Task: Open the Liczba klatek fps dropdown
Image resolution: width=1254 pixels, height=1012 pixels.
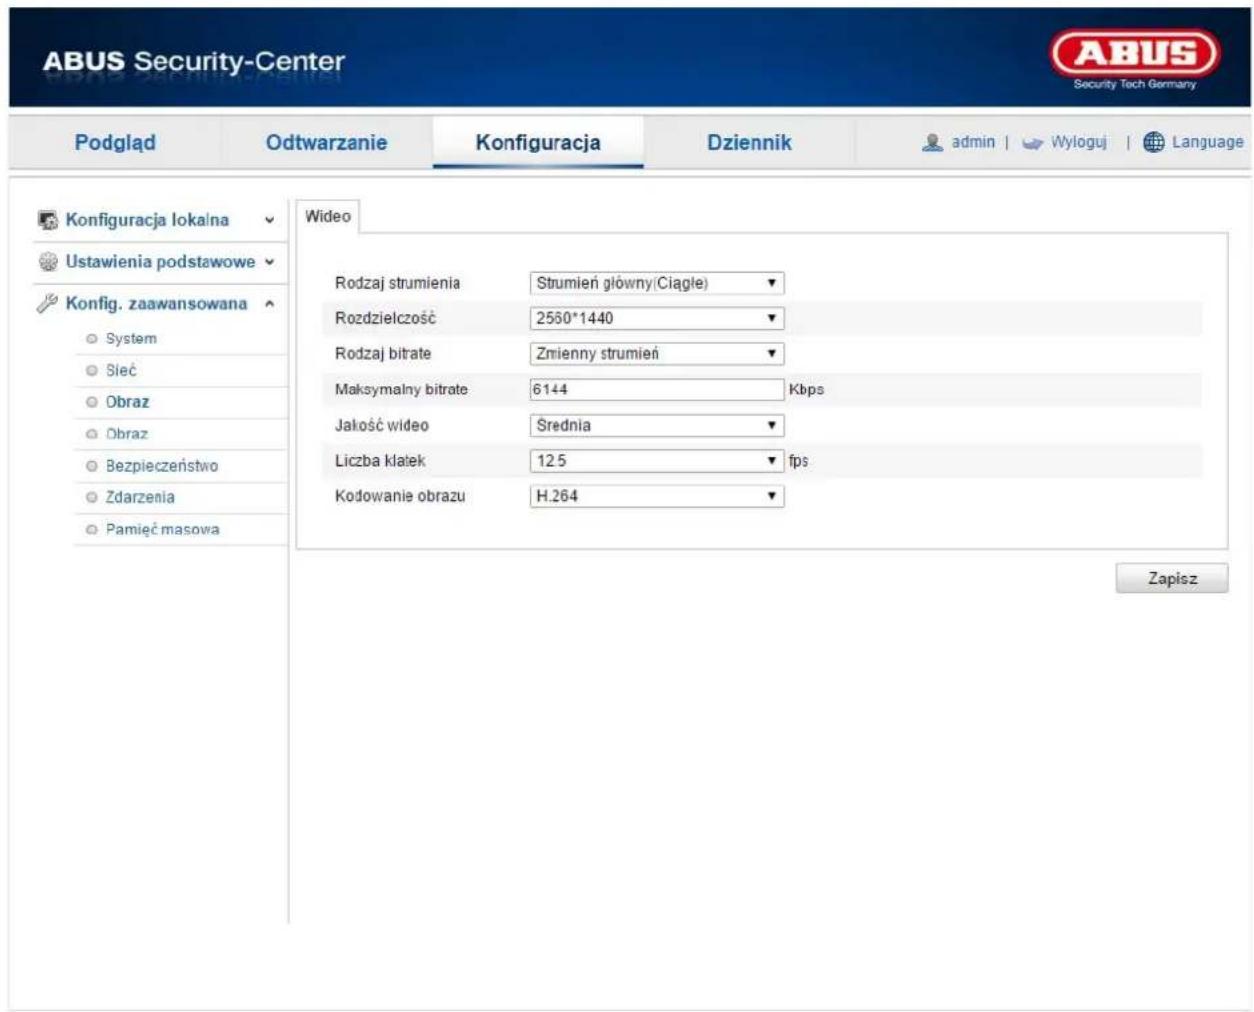Action: [657, 461]
